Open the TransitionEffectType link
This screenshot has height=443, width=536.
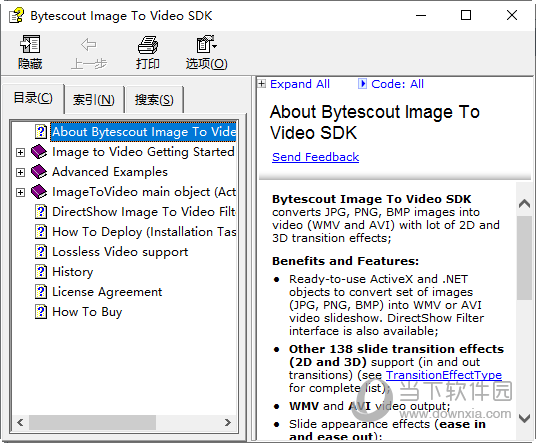[x=444, y=375]
